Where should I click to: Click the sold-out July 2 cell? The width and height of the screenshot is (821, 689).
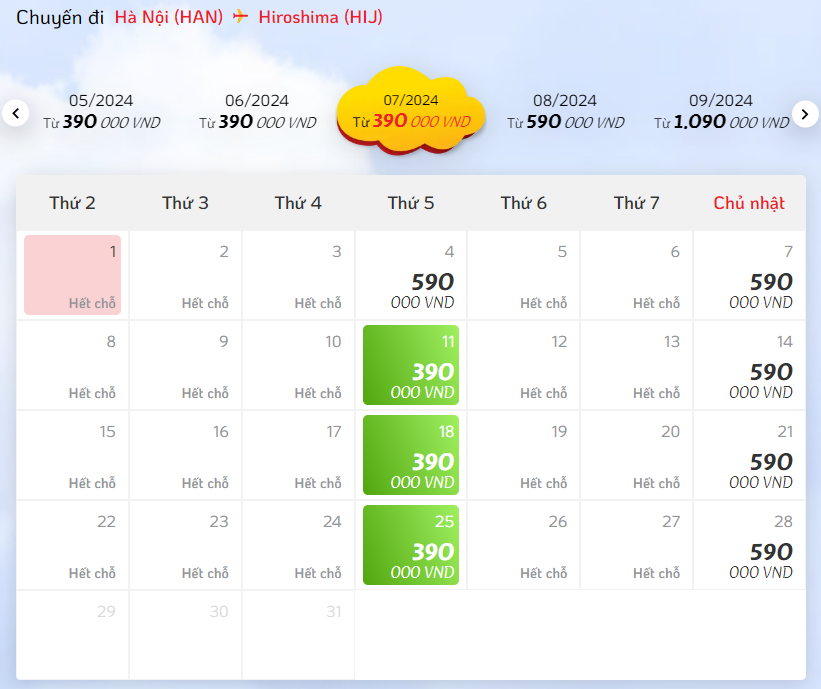pyautogui.click(x=185, y=275)
